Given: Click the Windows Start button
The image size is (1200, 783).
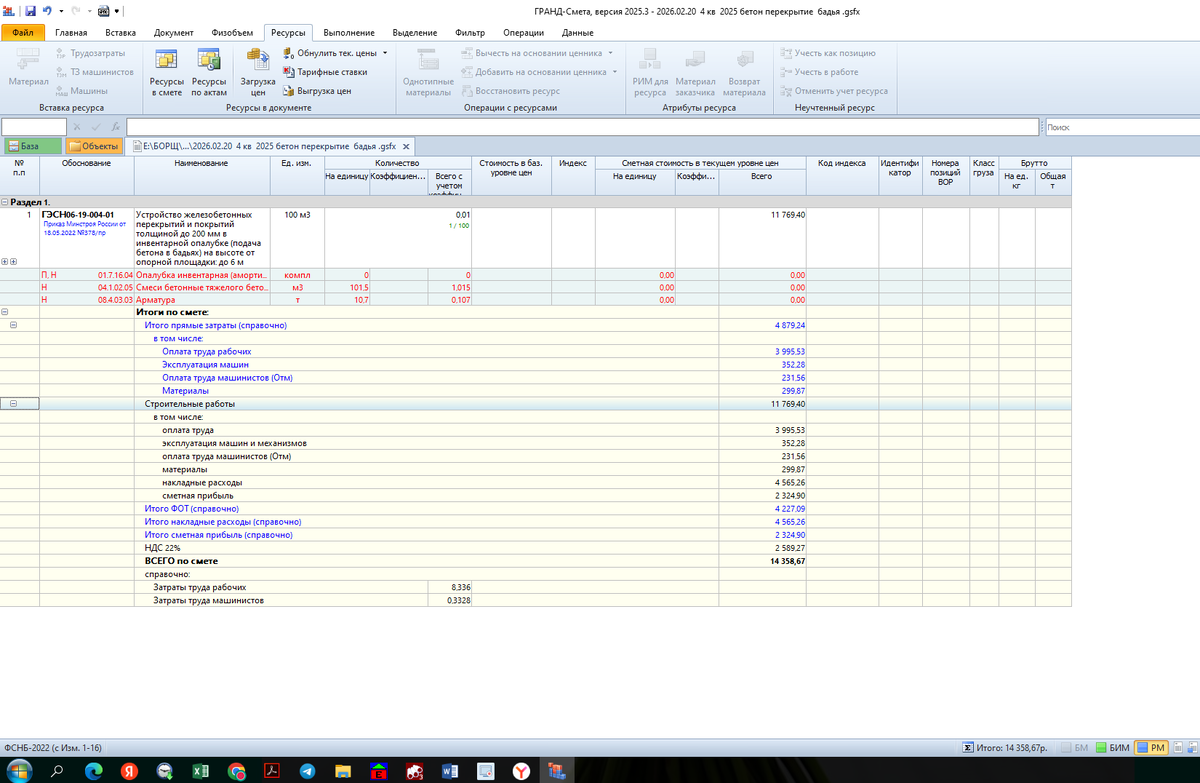Looking at the screenshot, I should point(19,771).
